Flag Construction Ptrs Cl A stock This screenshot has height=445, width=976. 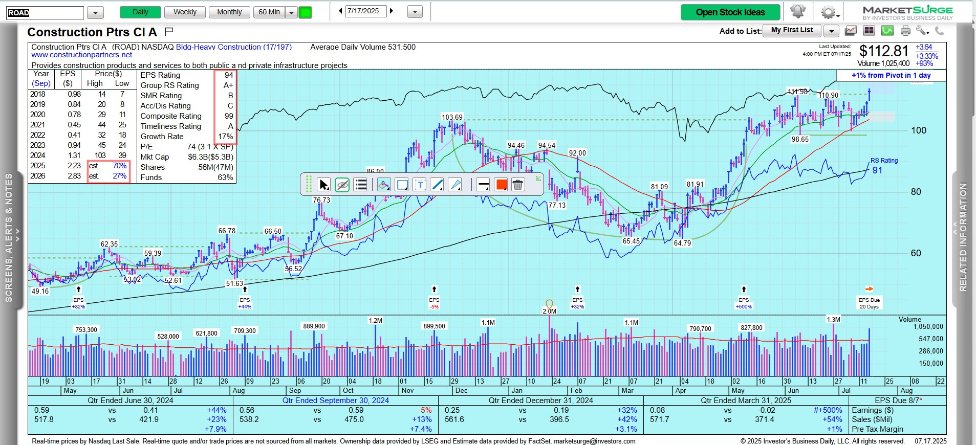pos(171,31)
